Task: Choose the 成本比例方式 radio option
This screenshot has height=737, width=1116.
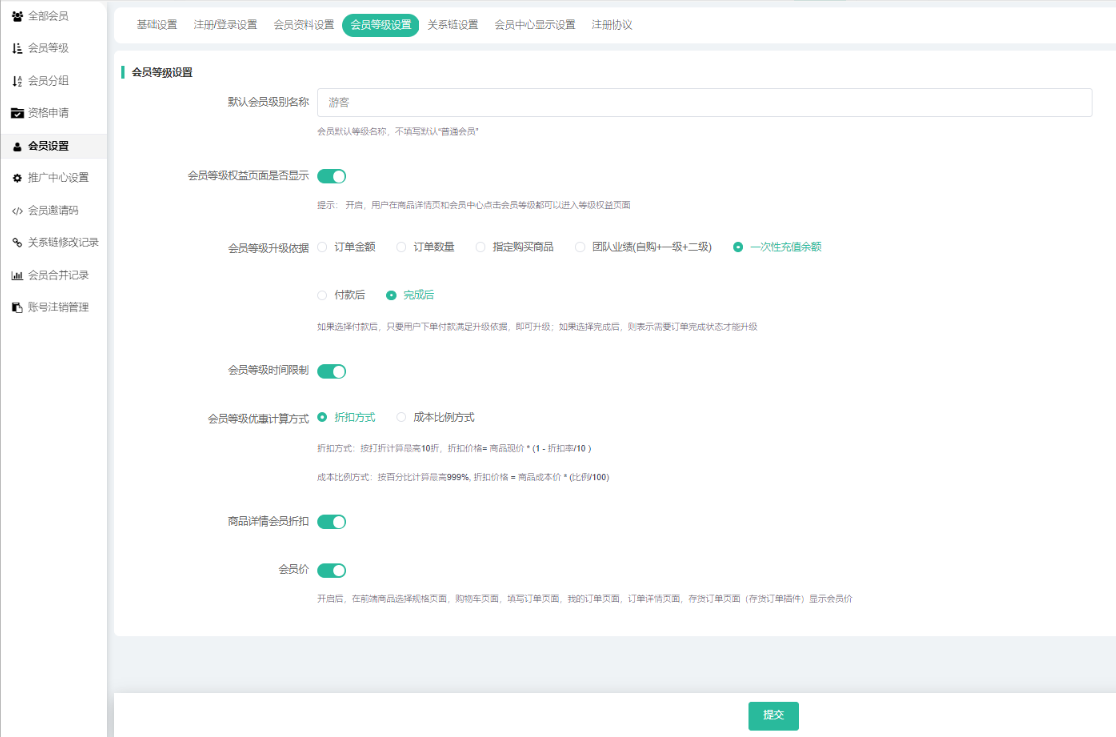Action: (402, 417)
